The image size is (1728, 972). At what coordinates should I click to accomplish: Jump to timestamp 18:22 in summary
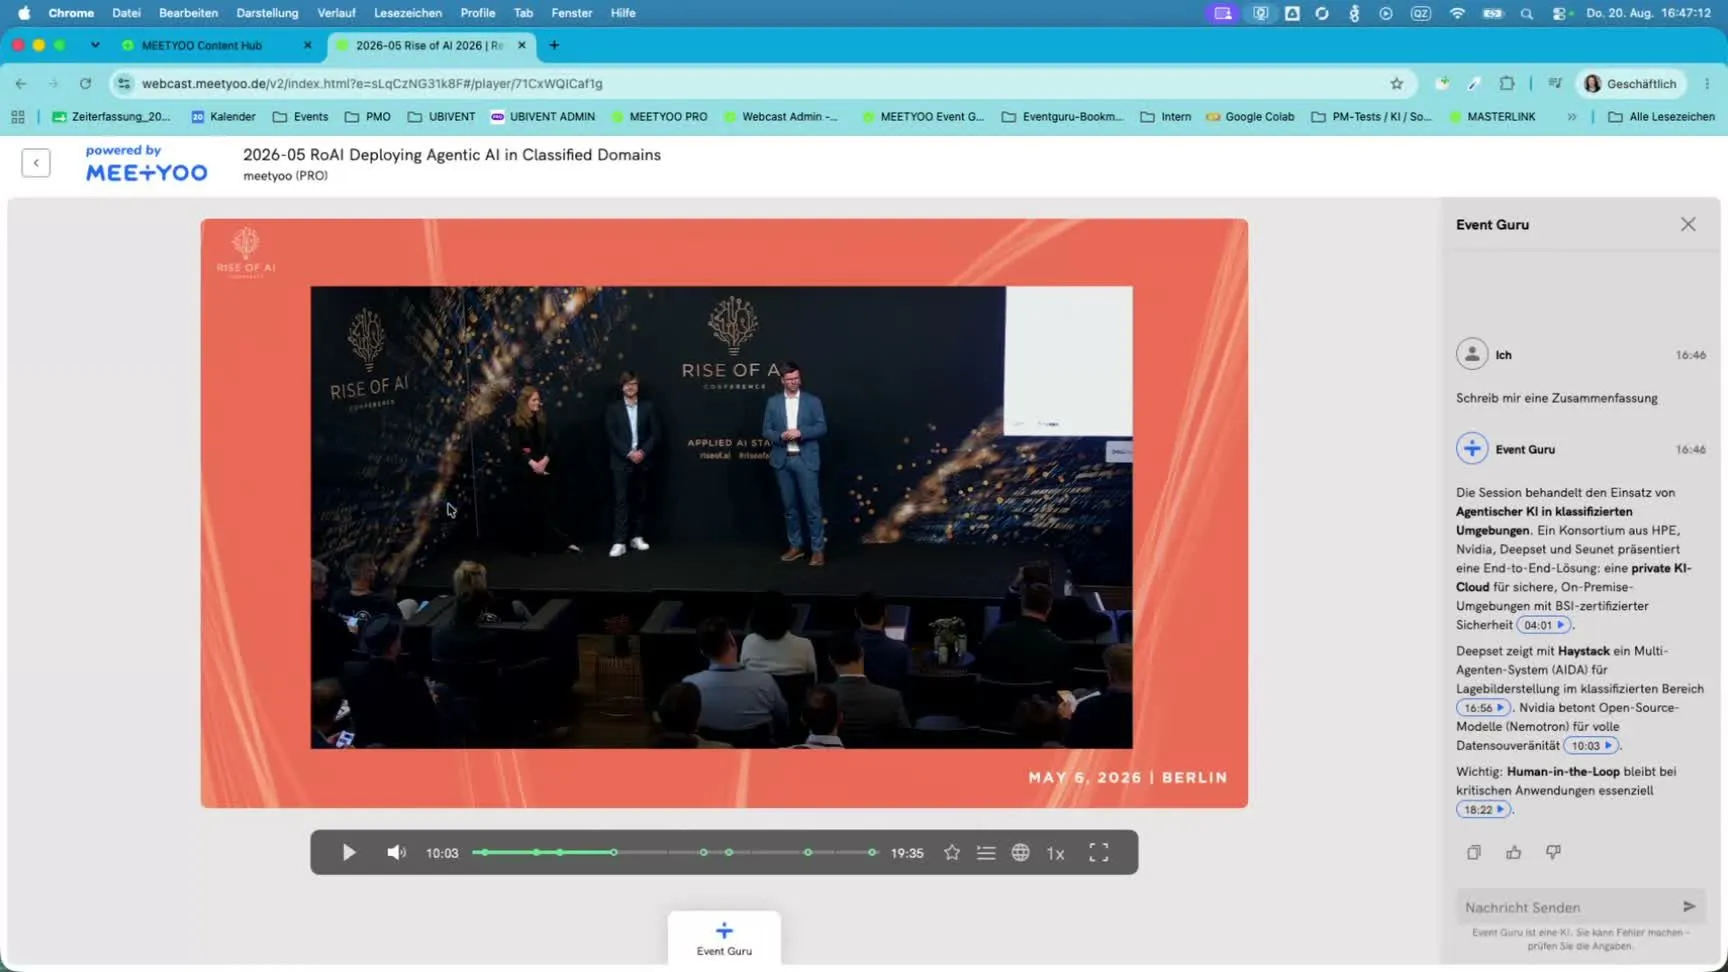[1484, 810]
